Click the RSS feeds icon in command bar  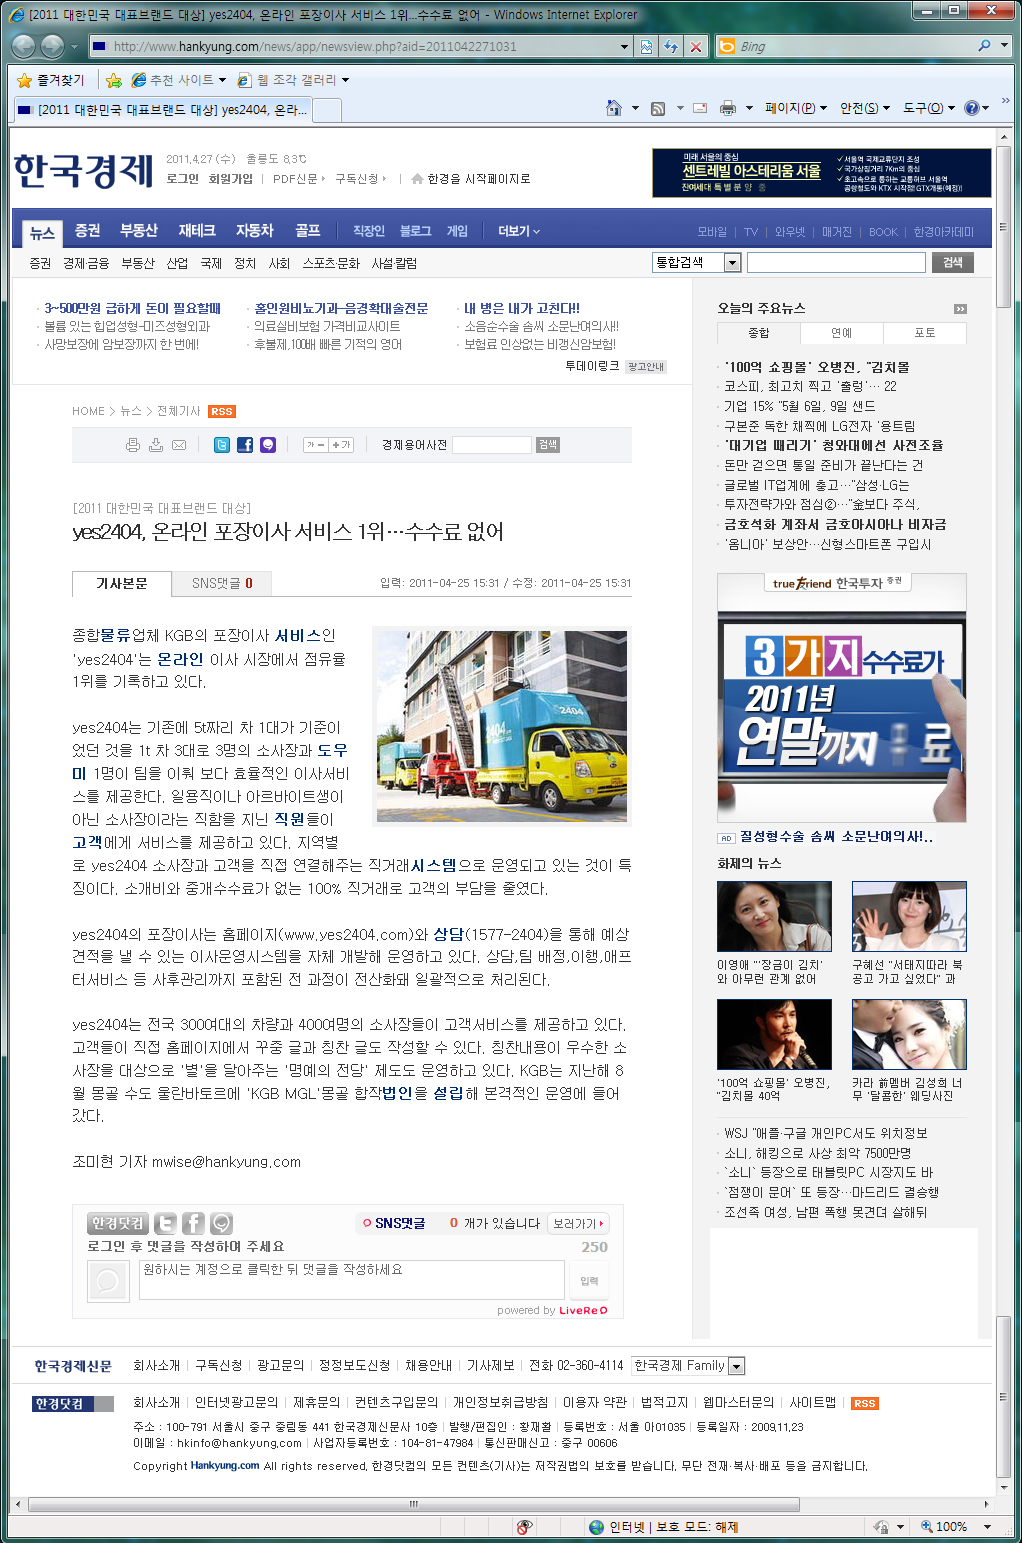pyautogui.click(x=658, y=108)
